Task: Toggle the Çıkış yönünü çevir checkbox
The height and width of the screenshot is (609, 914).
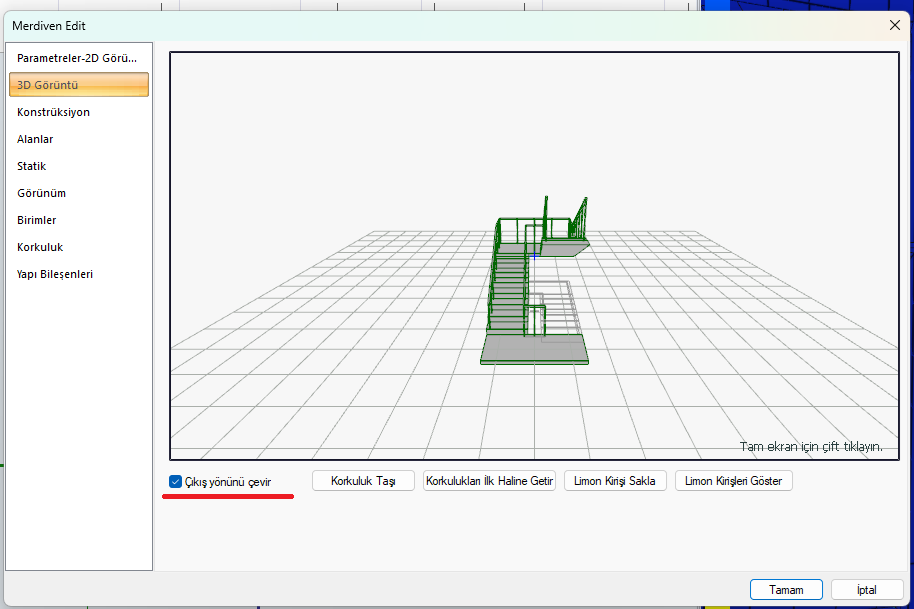Action: point(175,481)
